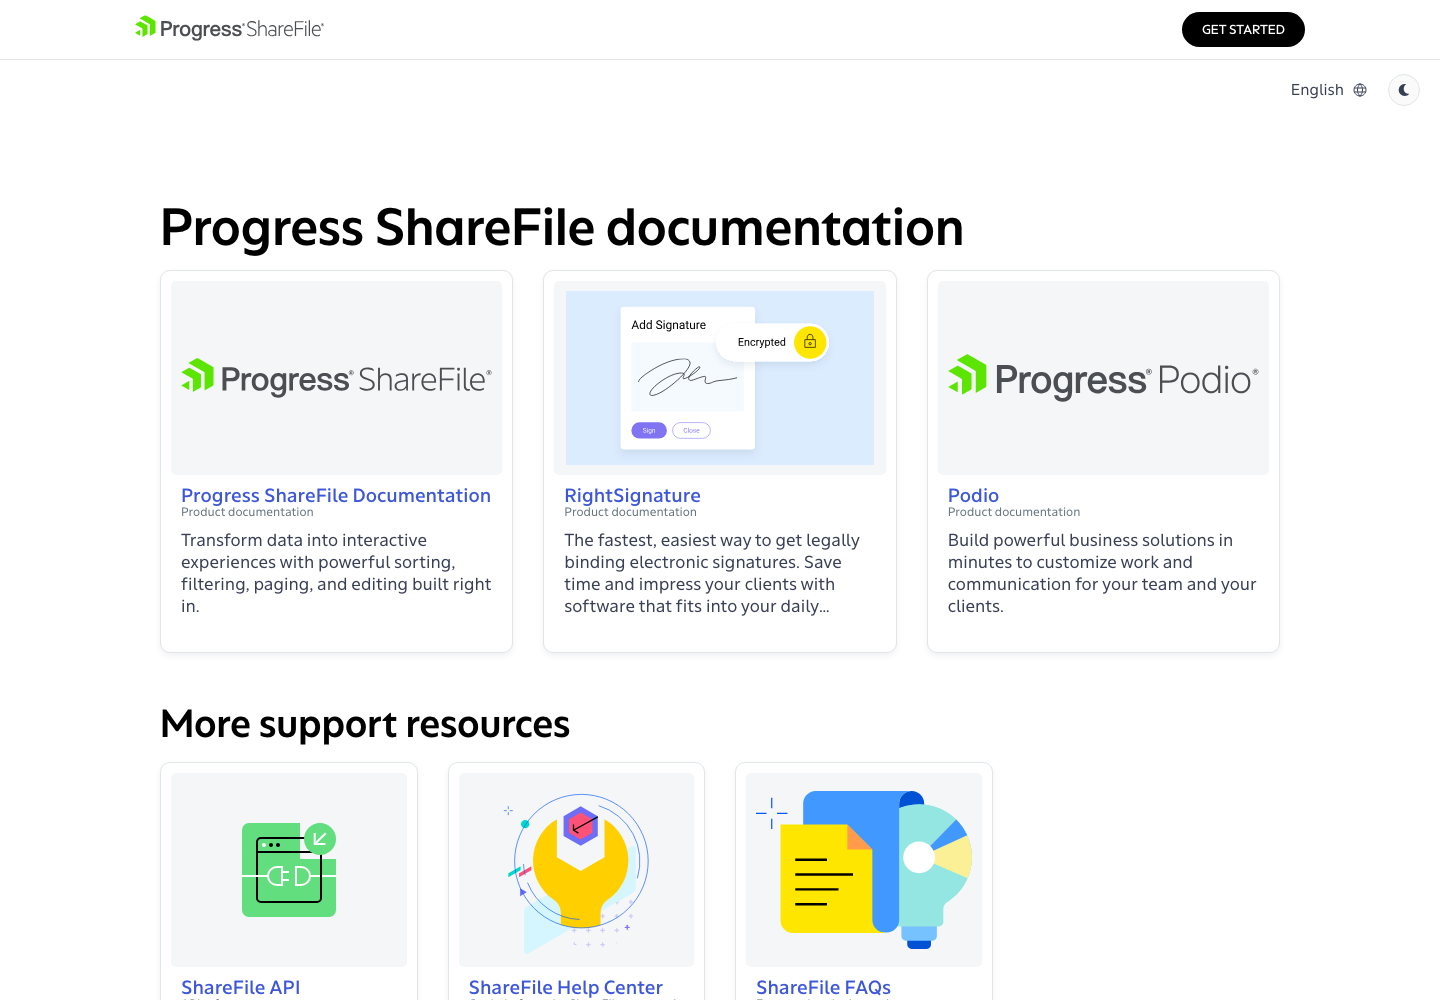This screenshot has height=1000, width=1440.
Task: Toggle dark mode with the moon icon
Action: pos(1404,90)
